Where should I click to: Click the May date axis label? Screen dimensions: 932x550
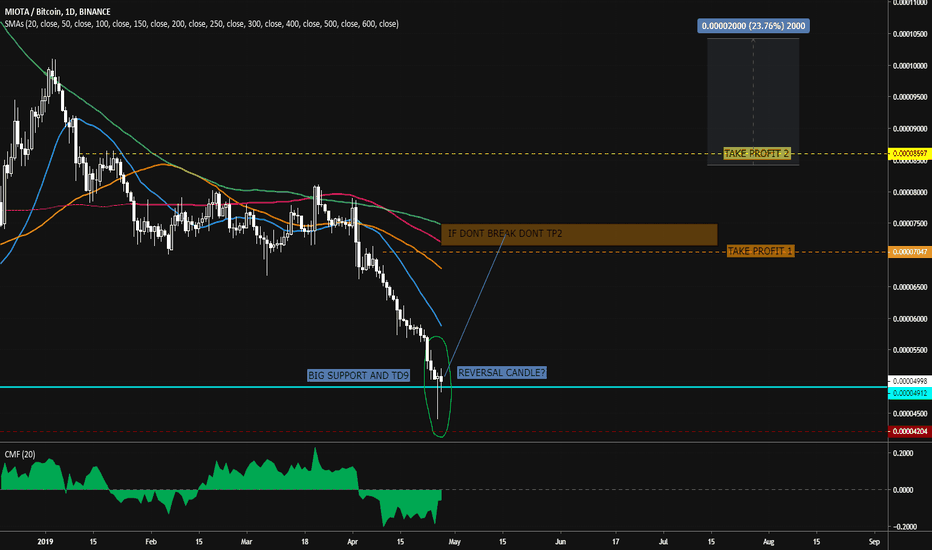(x=454, y=542)
